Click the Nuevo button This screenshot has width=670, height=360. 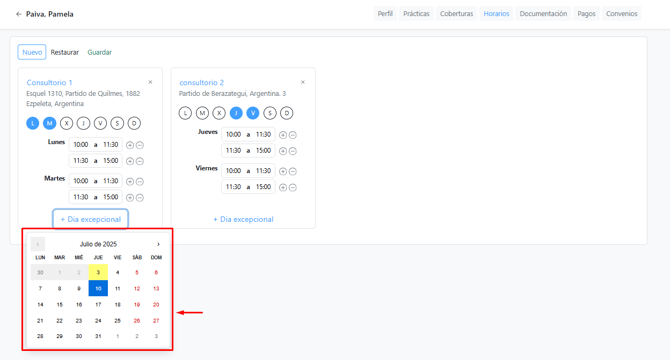pyautogui.click(x=32, y=52)
